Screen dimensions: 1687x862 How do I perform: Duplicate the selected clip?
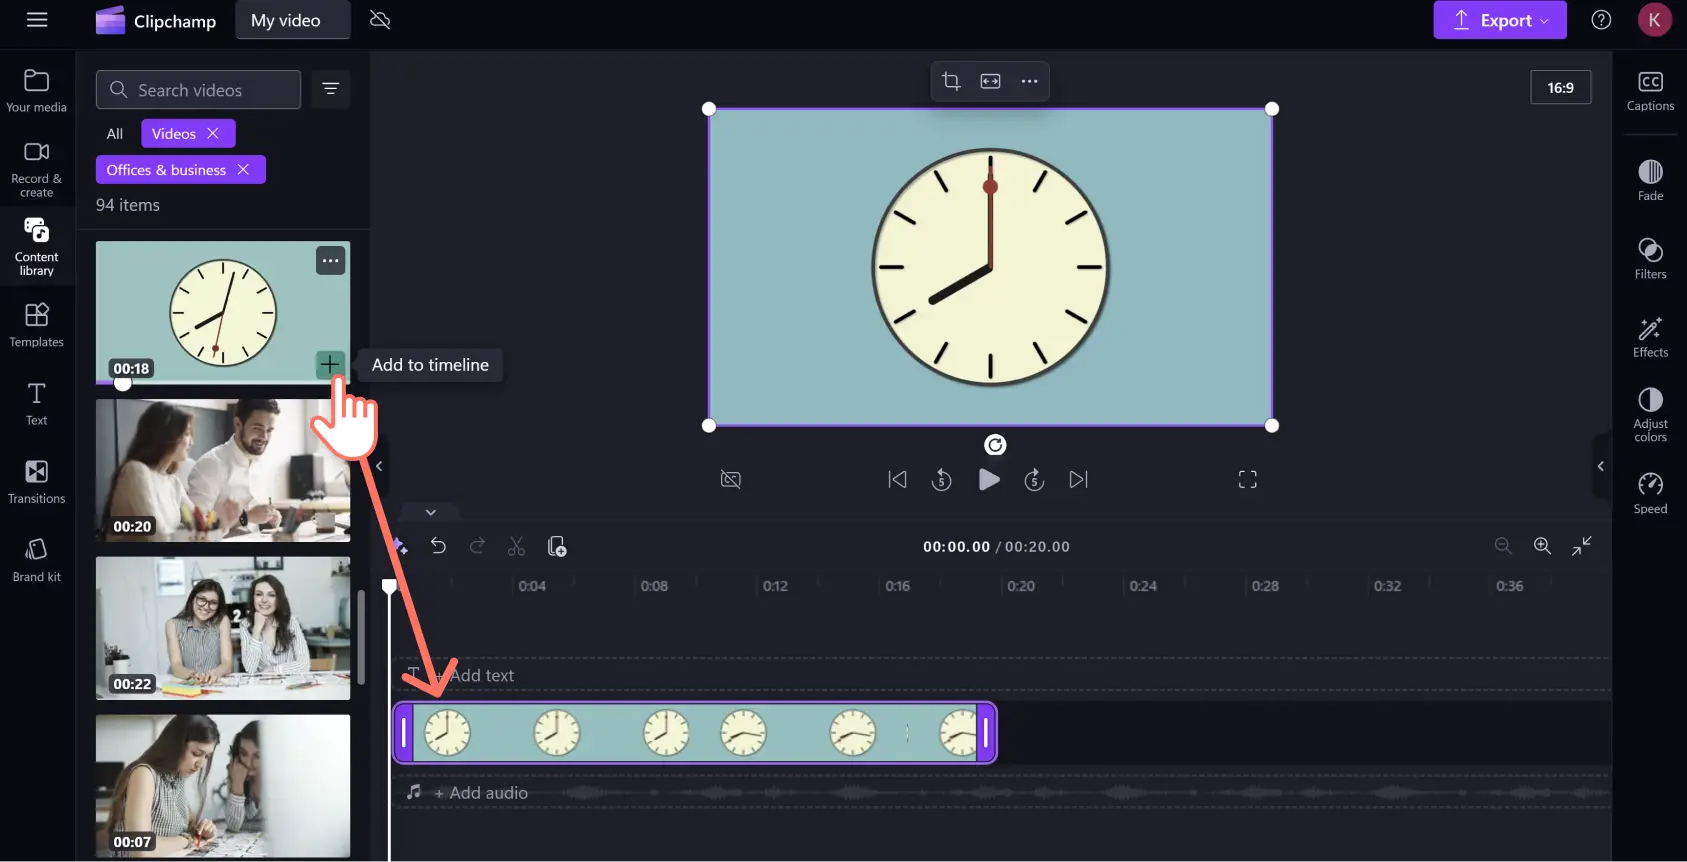(557, 546)
